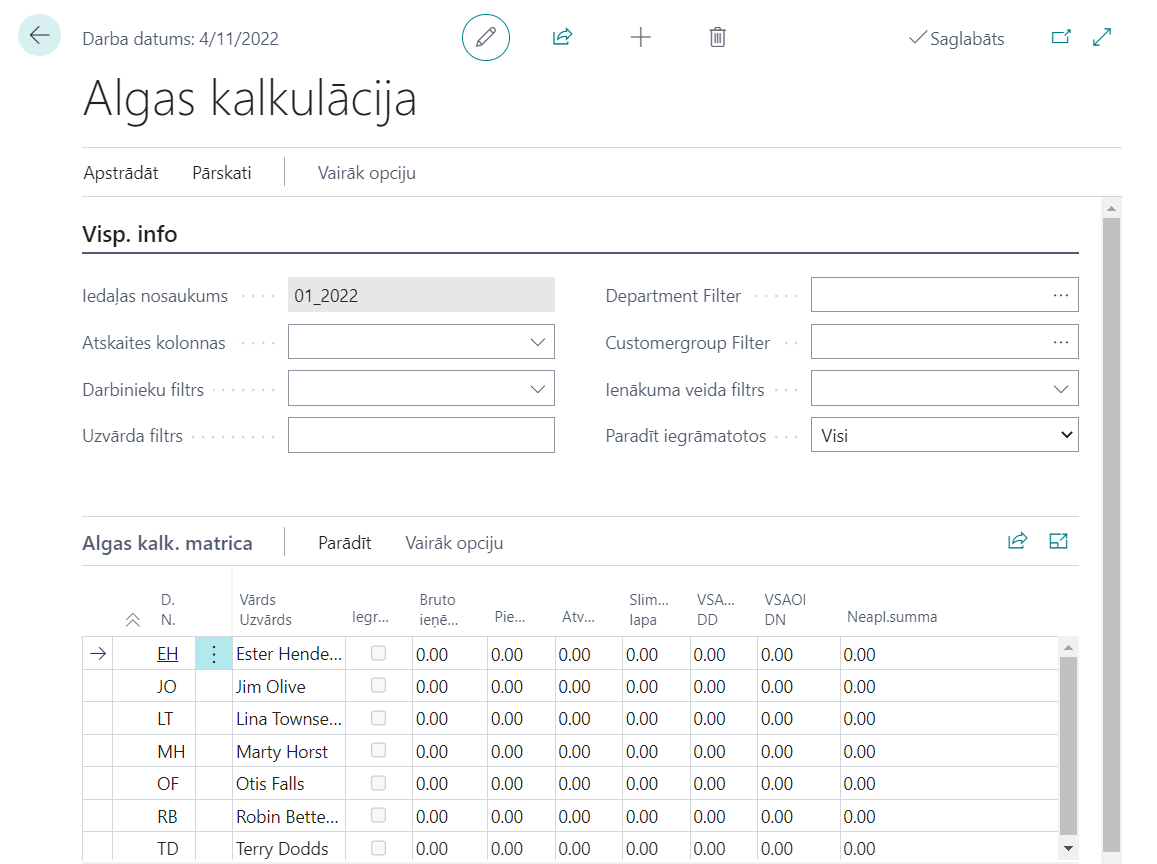
Task: Open the Darbinieku filtrs dropdown
Action: pos(538,389)
